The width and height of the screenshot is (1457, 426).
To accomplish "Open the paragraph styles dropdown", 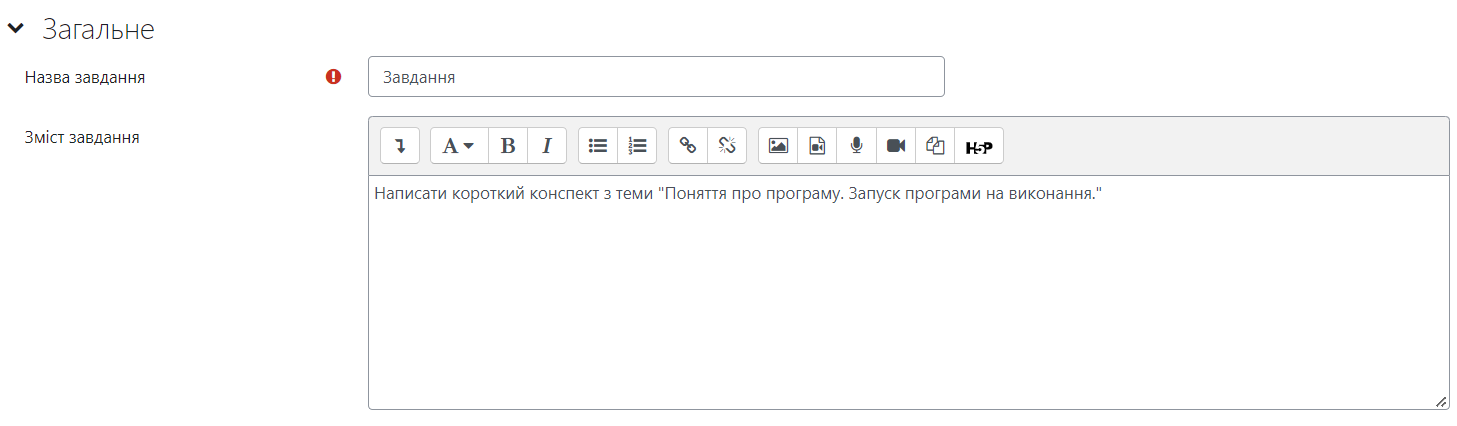I will pos(459,146).
